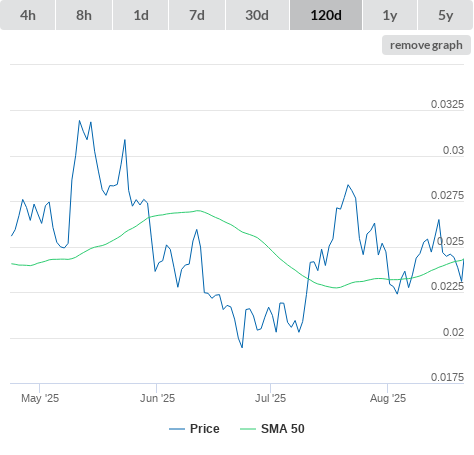Switch to the 30d range tab
The height and width of the screenshot is (455, 474).
click(257, 15)
